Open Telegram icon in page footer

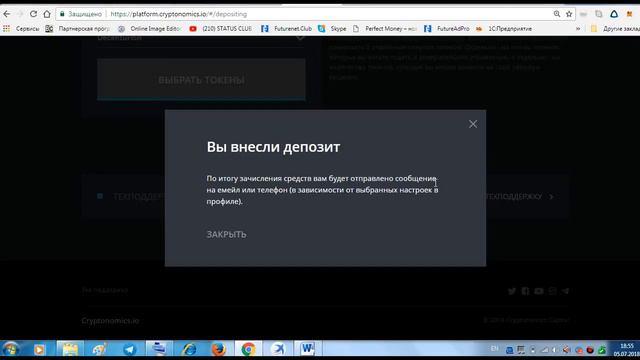pyautogui.click(x=565, y=291)
